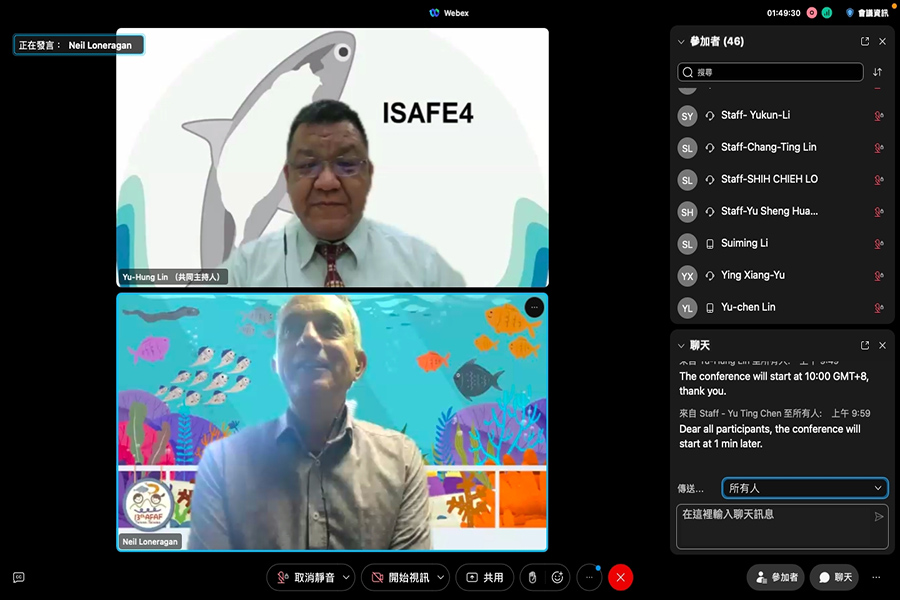This screenshot has width=900, height=600.
Task: Open more options on Neil Loneragan's video
Action: pyautogui.click(x=534, y=308)
